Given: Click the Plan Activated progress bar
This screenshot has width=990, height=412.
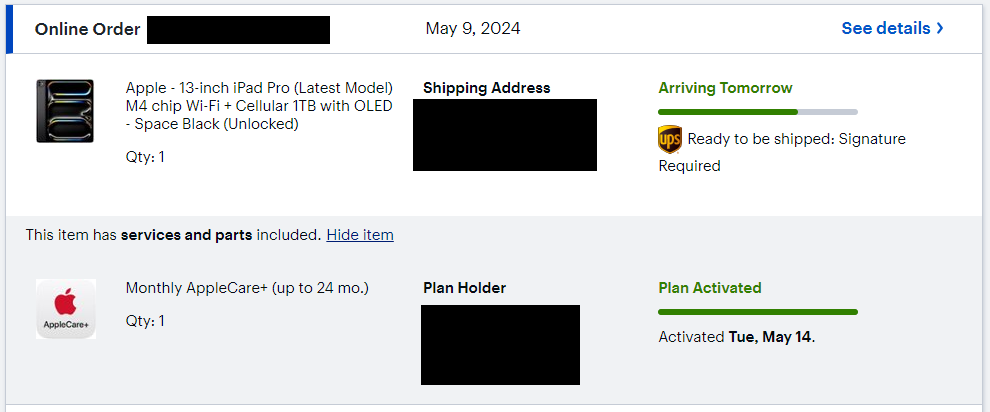Looking at the screenshot, I should (757, 312).
